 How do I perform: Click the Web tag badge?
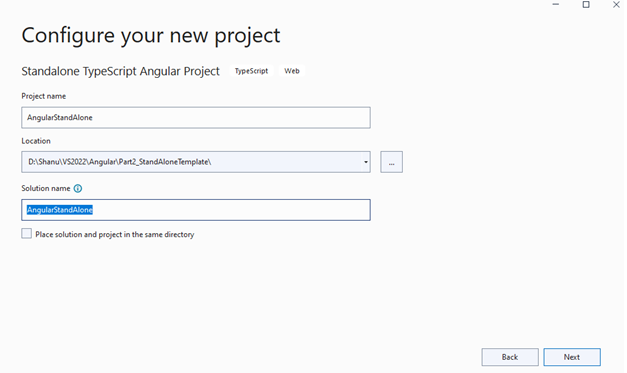(292, 71)
